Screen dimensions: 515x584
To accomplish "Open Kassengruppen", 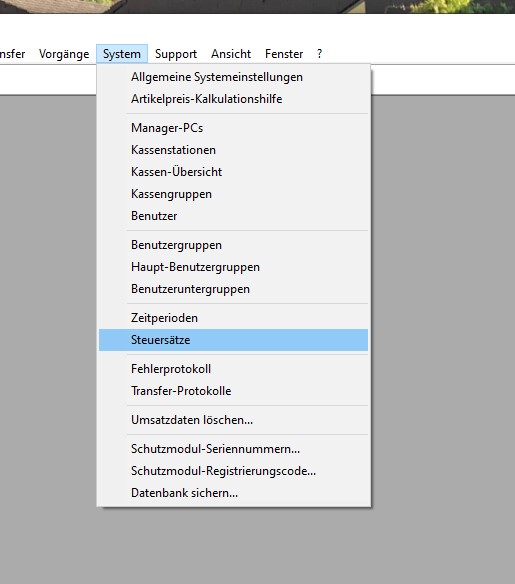I will [x=233, y=194].
